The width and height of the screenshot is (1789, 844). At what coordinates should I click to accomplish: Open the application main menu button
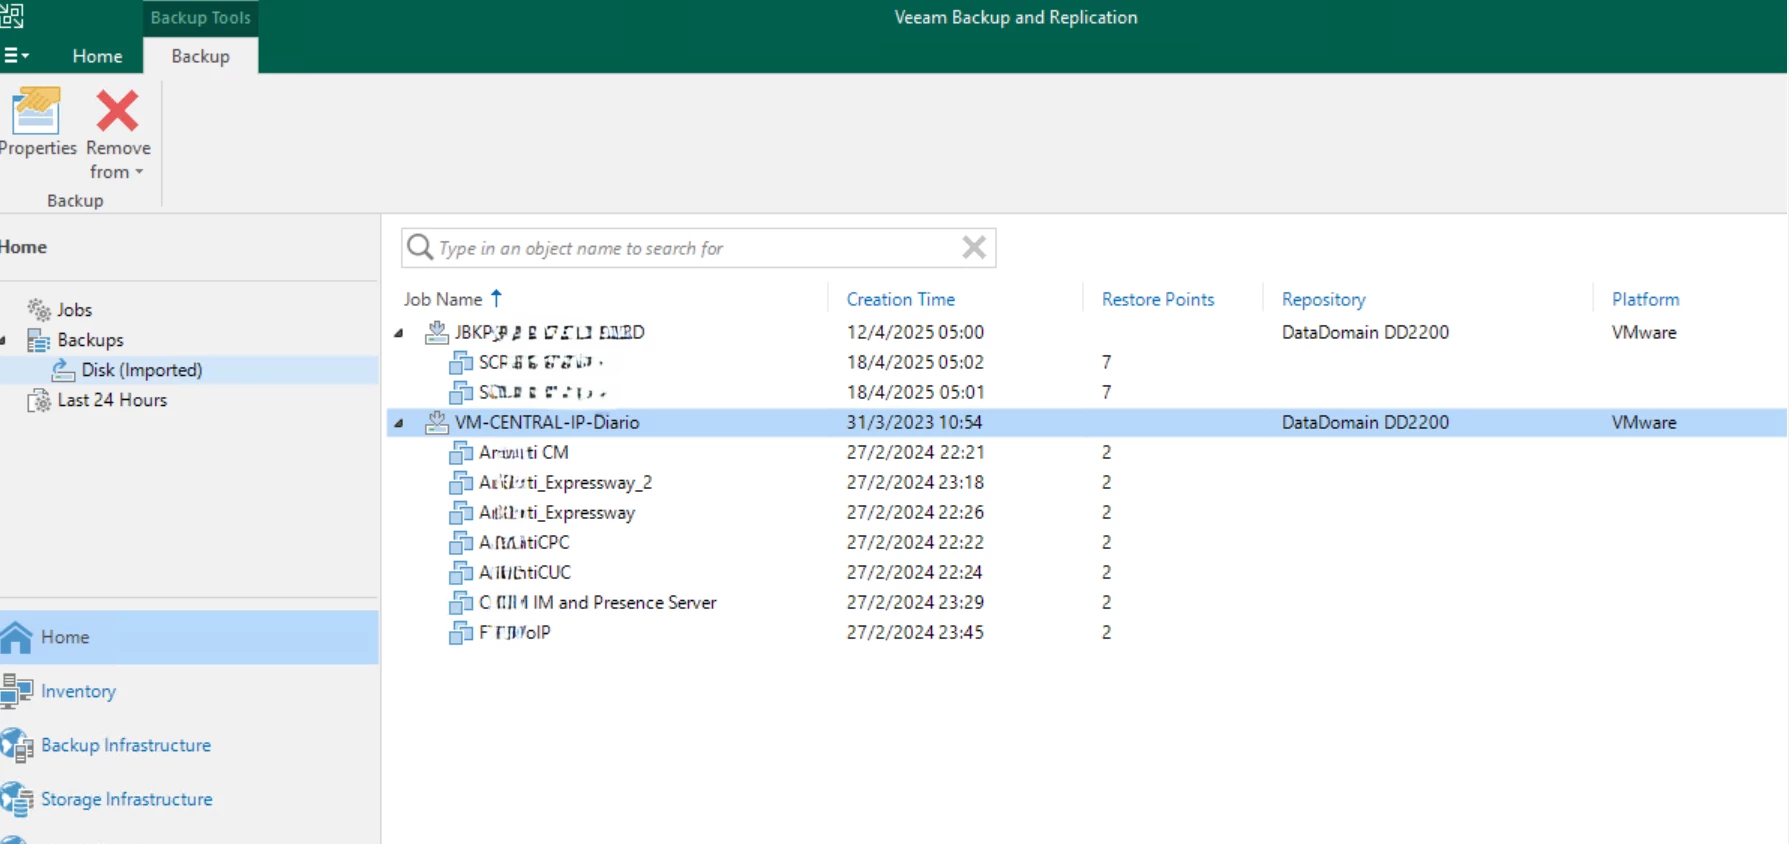tap(16, 56)
